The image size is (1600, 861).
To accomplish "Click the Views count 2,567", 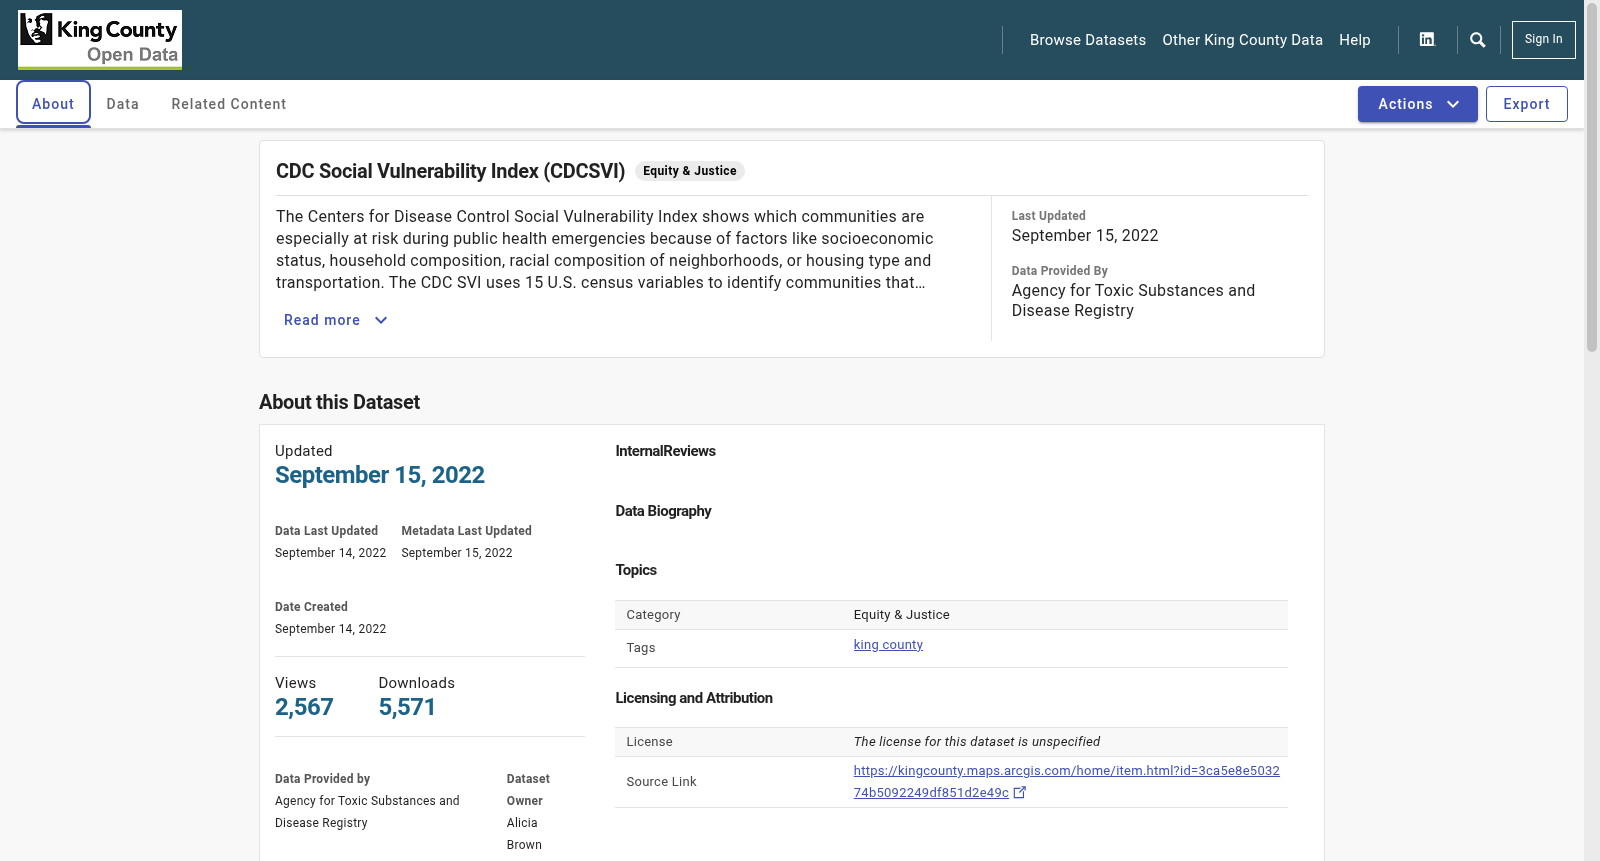I will pos(304,707).
